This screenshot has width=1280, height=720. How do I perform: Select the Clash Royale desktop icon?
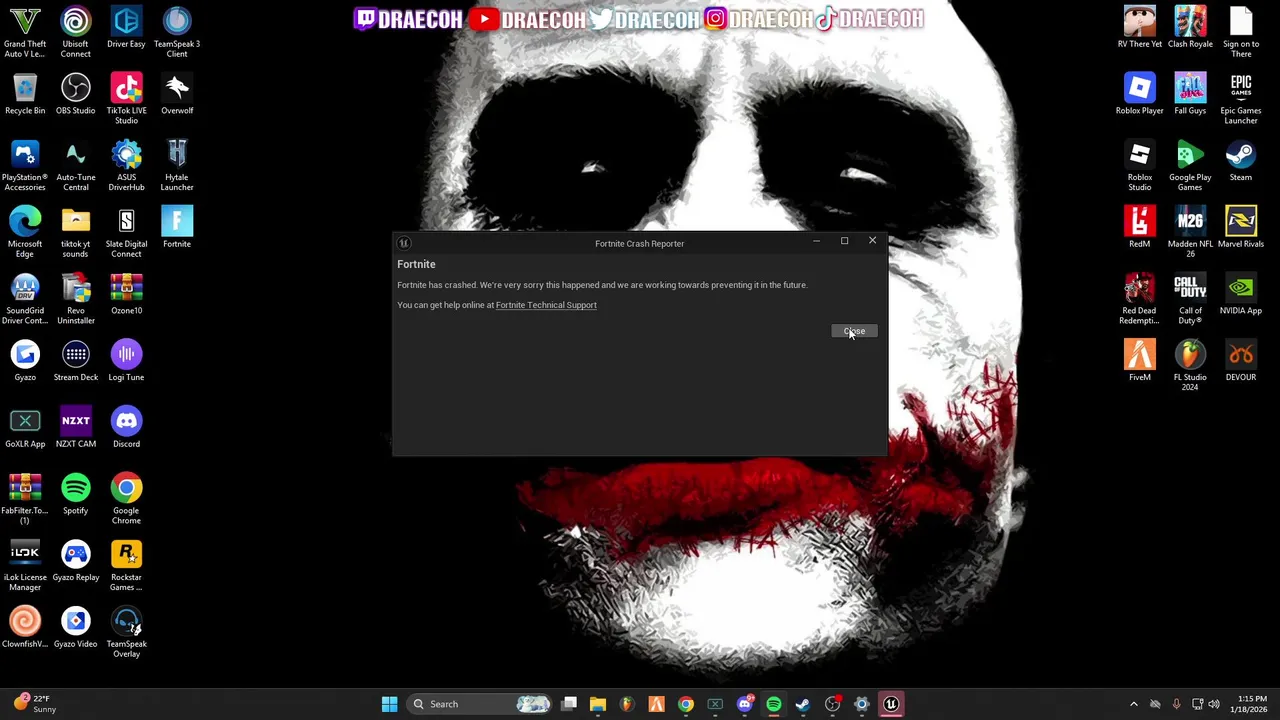pyautogui.click(x=1190, y=27)
